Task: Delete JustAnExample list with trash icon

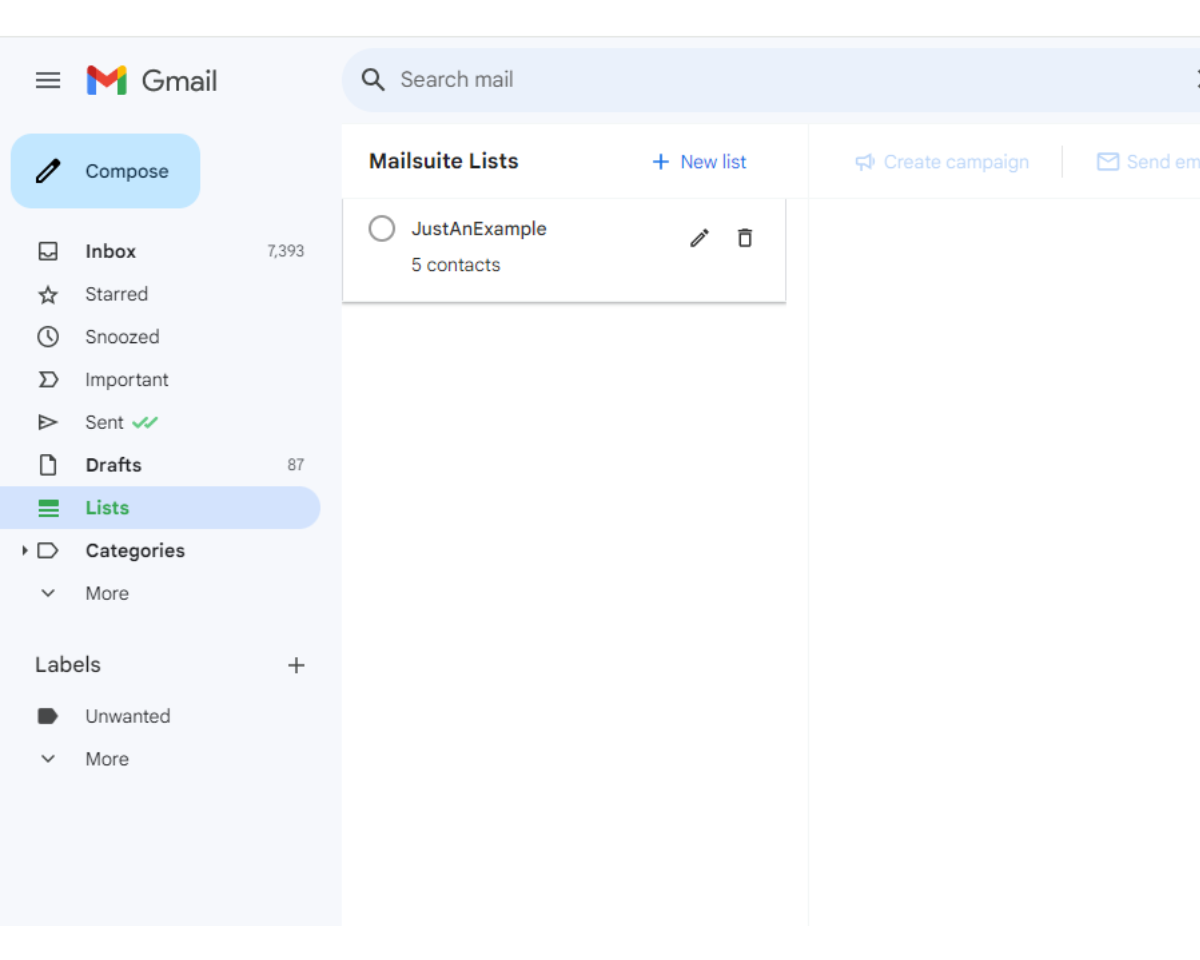Action: (745, 238)
